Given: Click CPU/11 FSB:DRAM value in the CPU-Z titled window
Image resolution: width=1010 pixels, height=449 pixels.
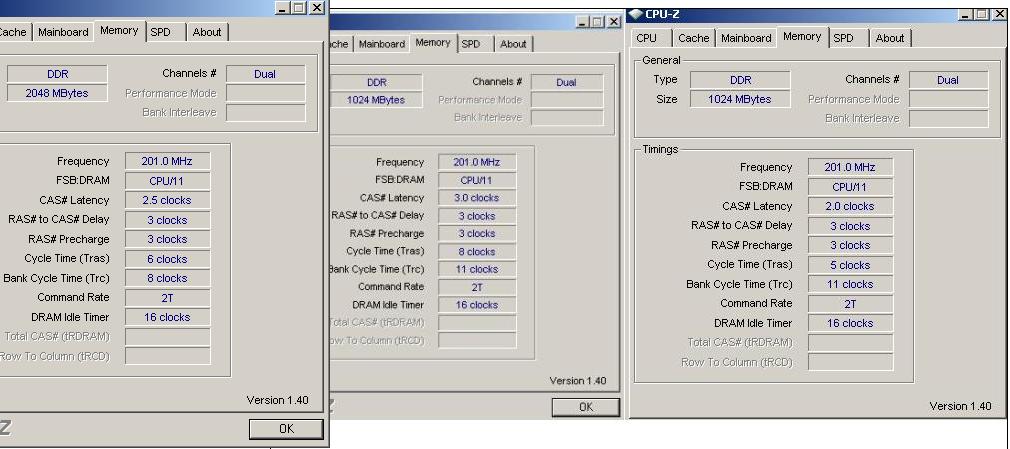Looking at the screenshot, I should tap(850, 187).
